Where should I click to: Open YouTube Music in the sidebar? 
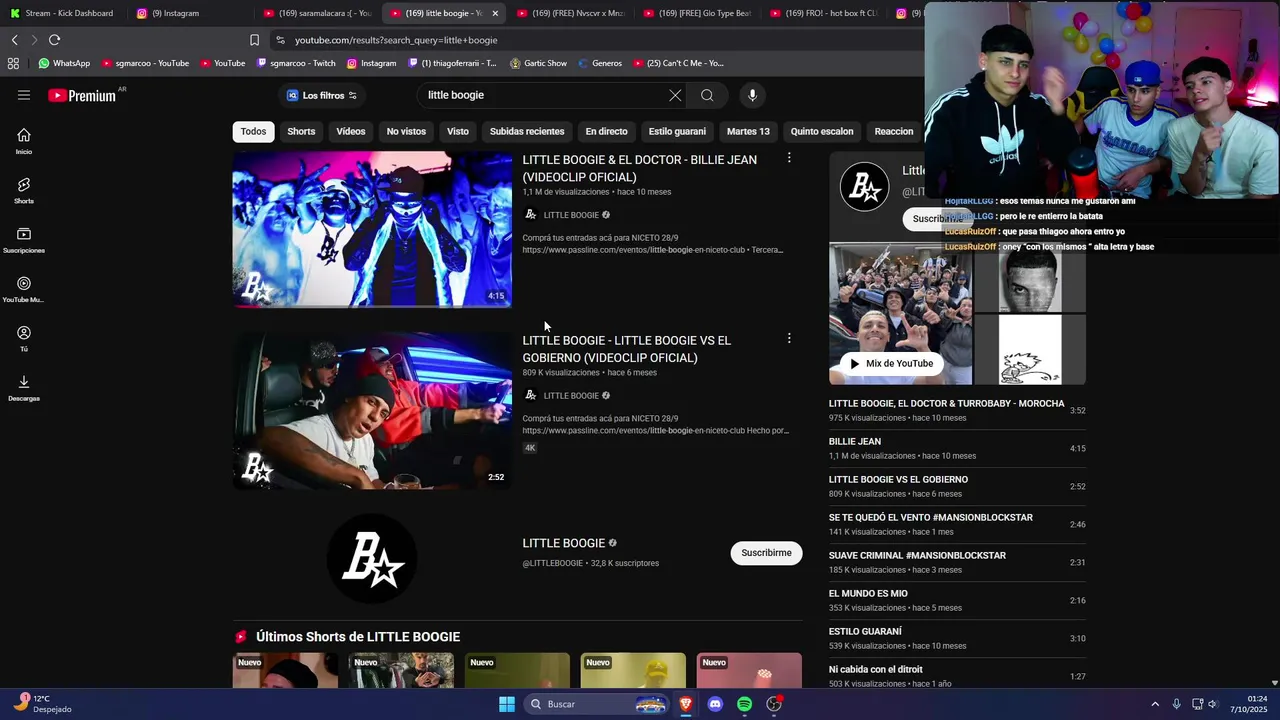(24, 289)
